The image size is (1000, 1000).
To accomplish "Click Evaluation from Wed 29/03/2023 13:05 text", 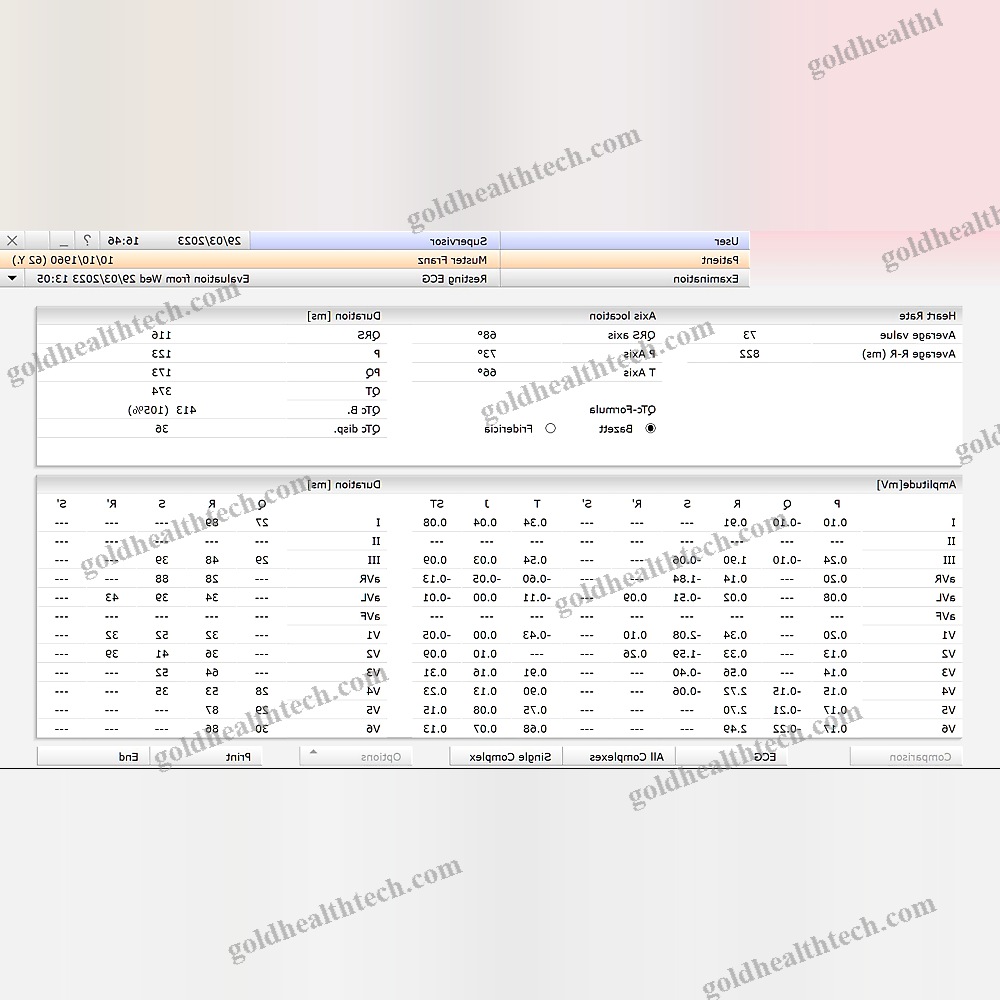I will (x=143, y=279).
